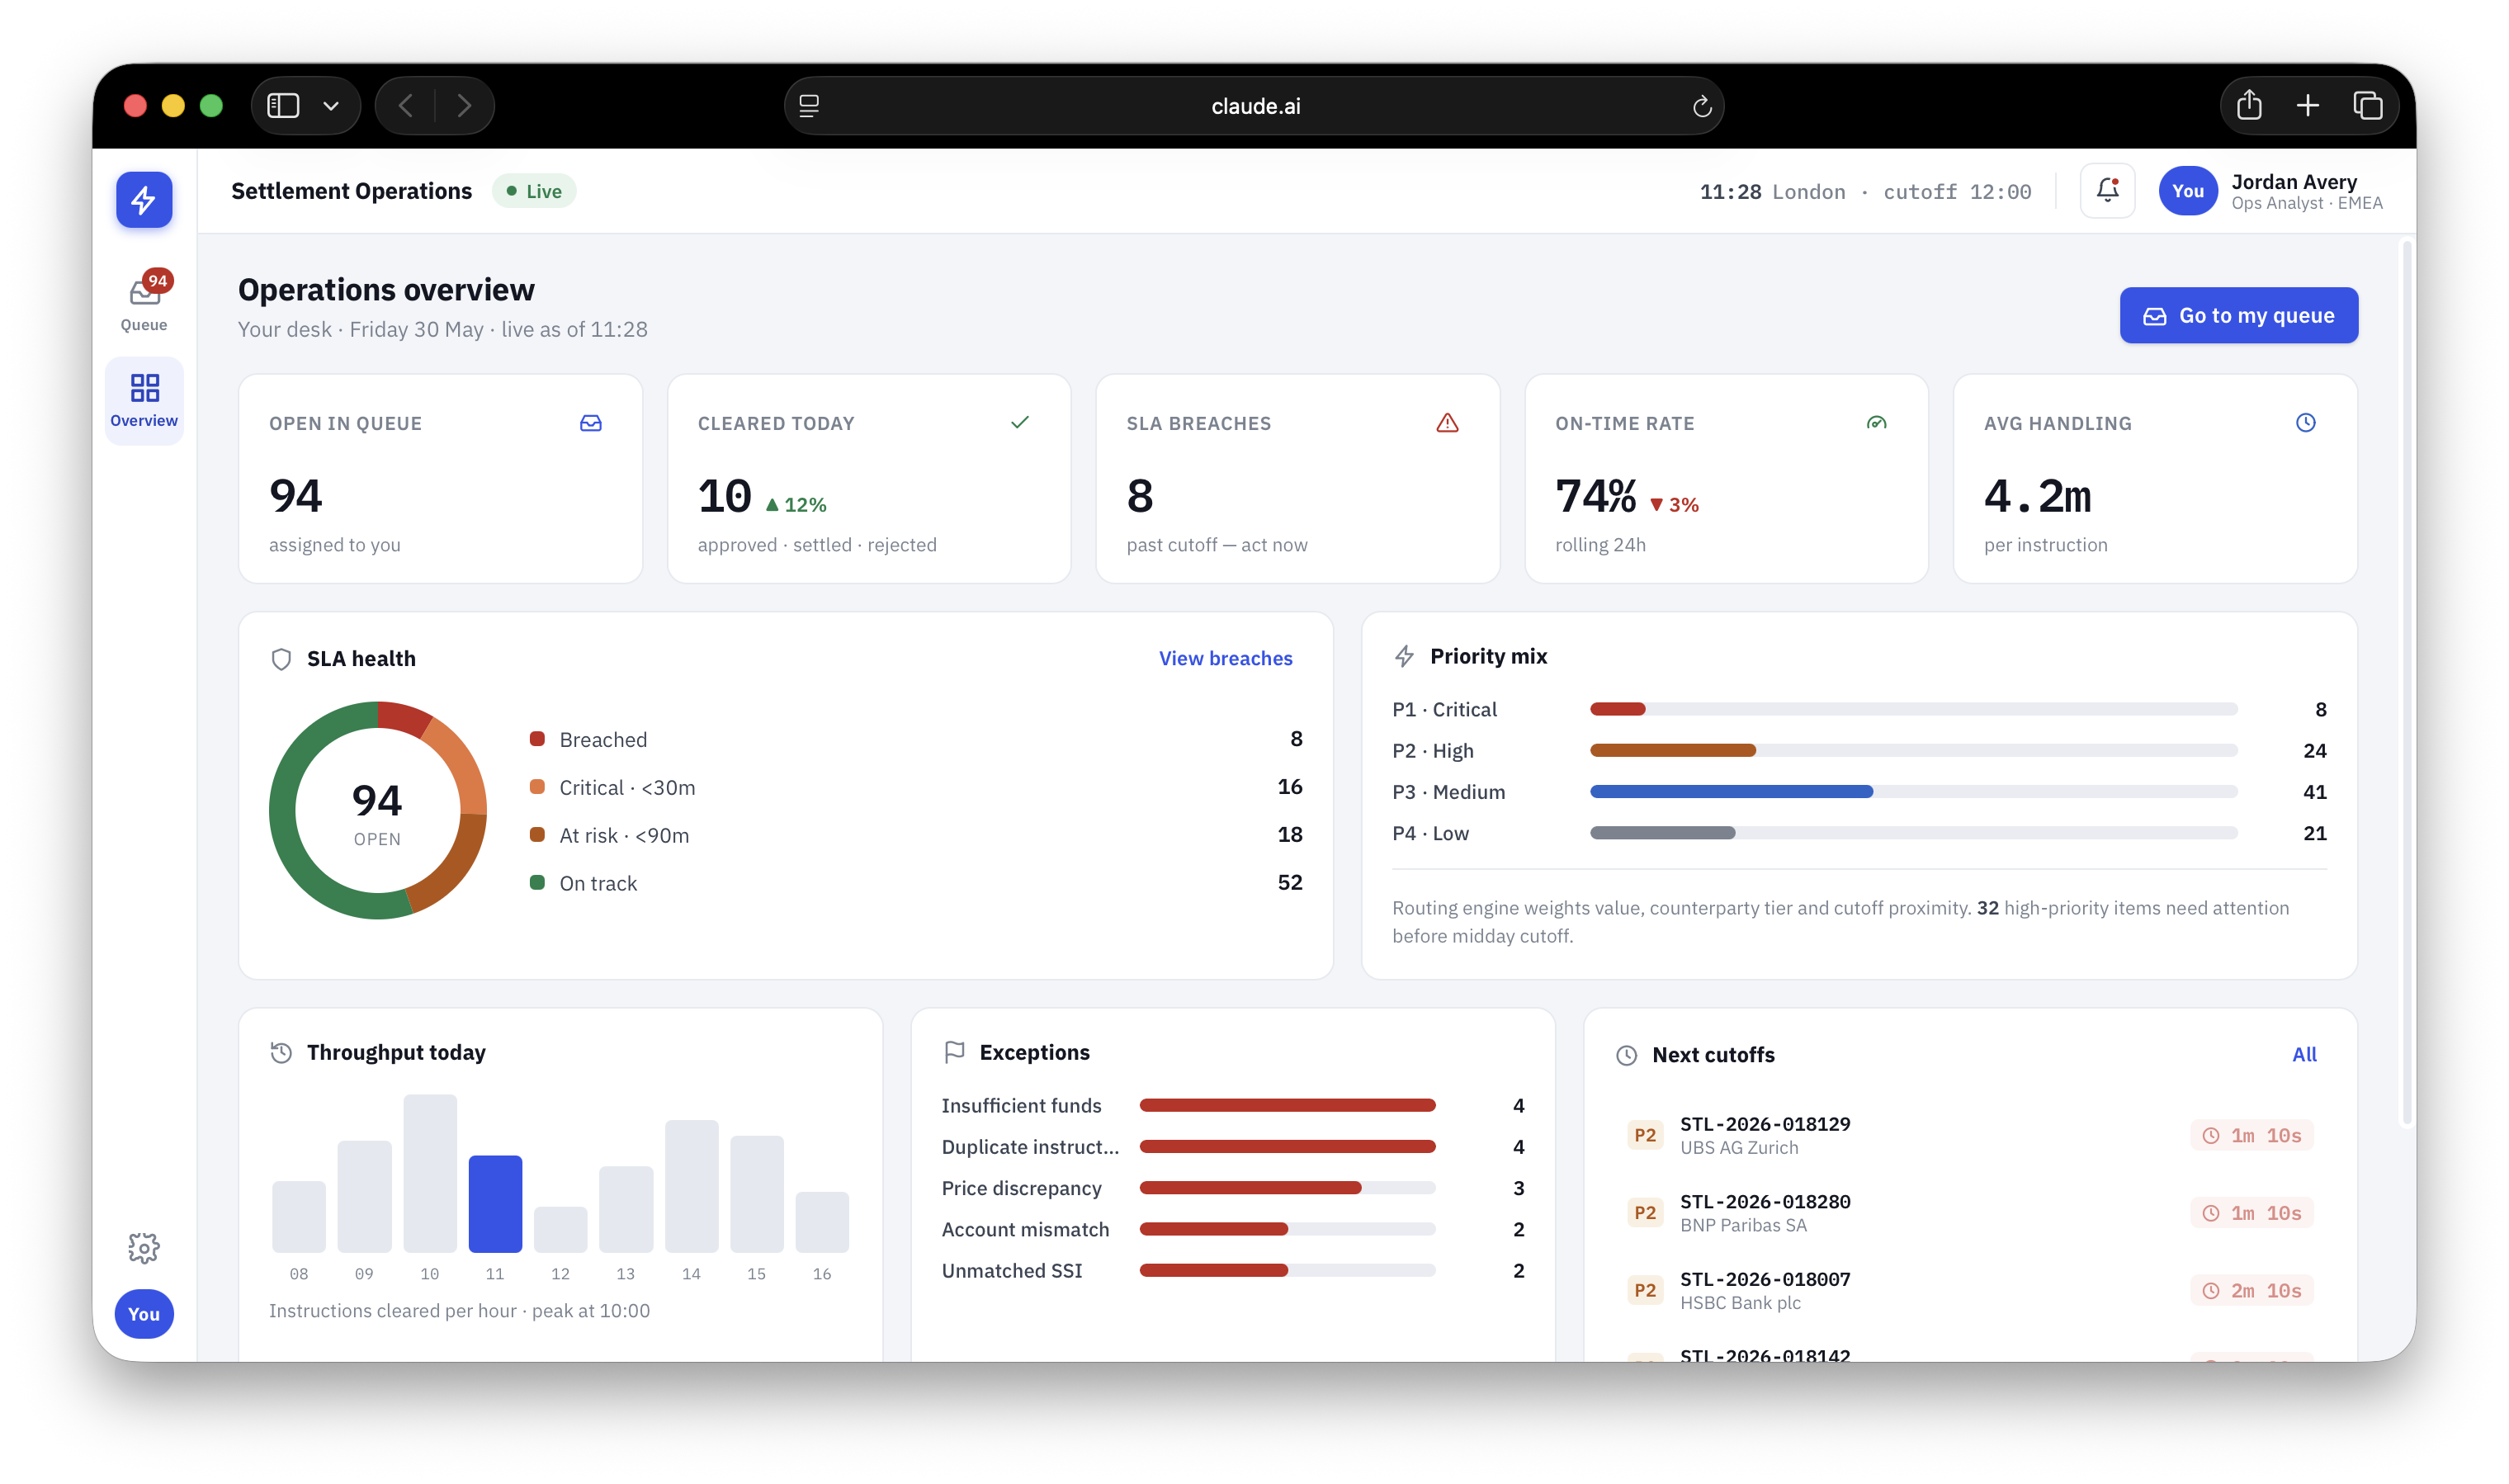Image resolution: width=2509 pixels, height=1484 pixels.
Task: Expand the sidebar dropdown chevron
Action: click(331, 106)
